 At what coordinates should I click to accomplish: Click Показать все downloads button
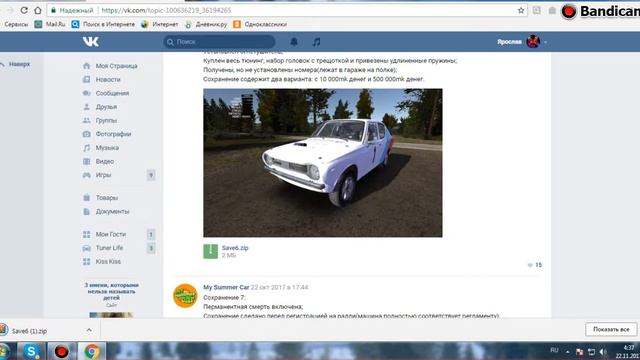[611, 329]
